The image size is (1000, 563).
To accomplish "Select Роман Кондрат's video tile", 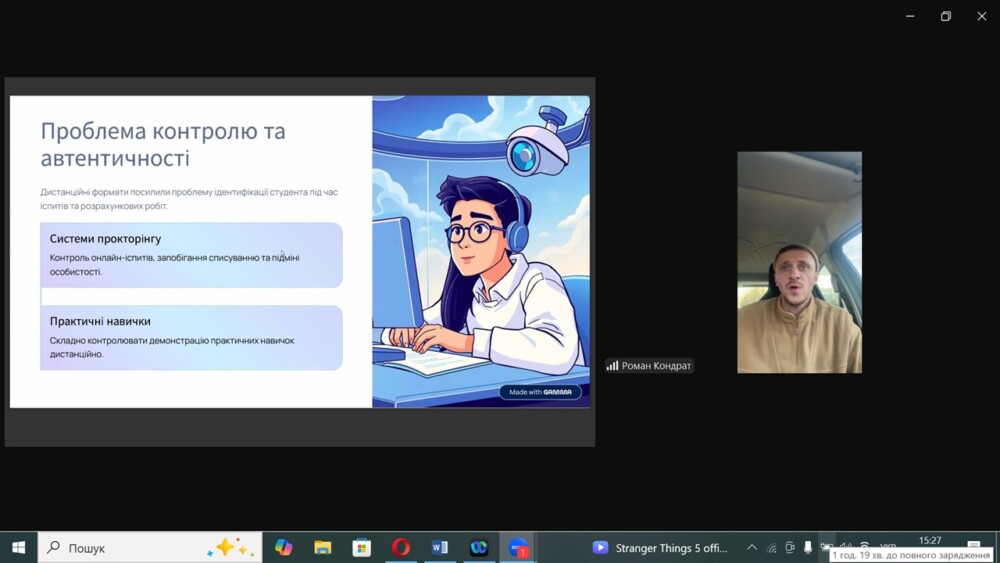I will click(799, 262).
